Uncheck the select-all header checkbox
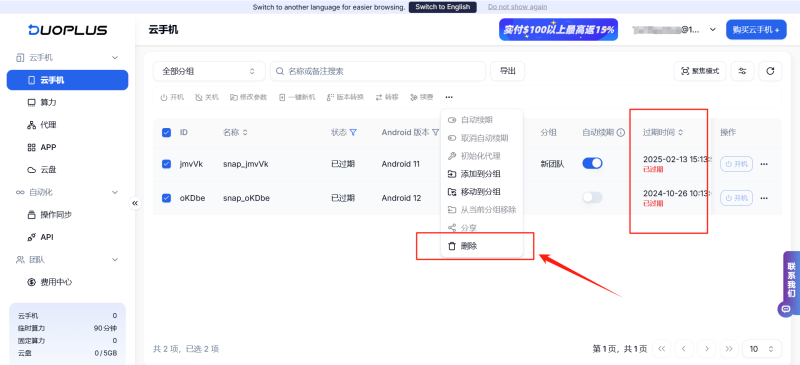Viewport: 800px width, 365px height. tap(166, 132)
